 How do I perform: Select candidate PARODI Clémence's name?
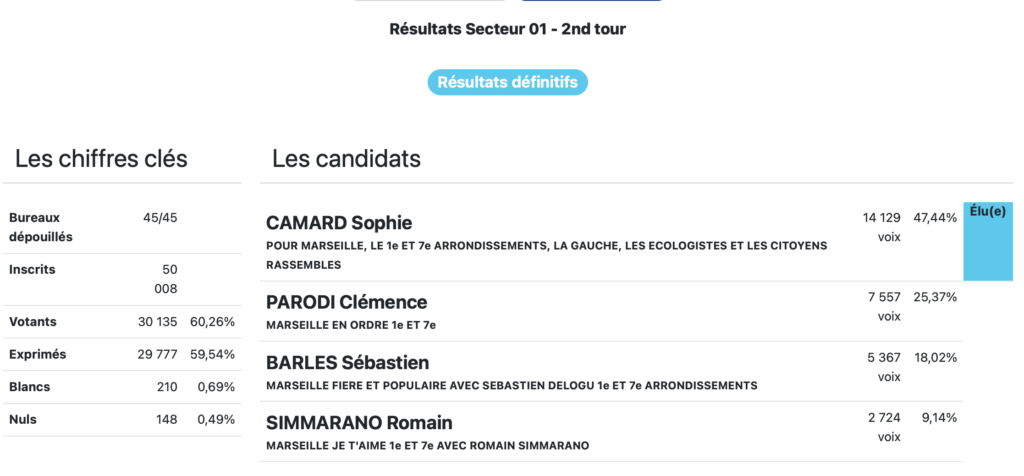(x=346, y=302)
